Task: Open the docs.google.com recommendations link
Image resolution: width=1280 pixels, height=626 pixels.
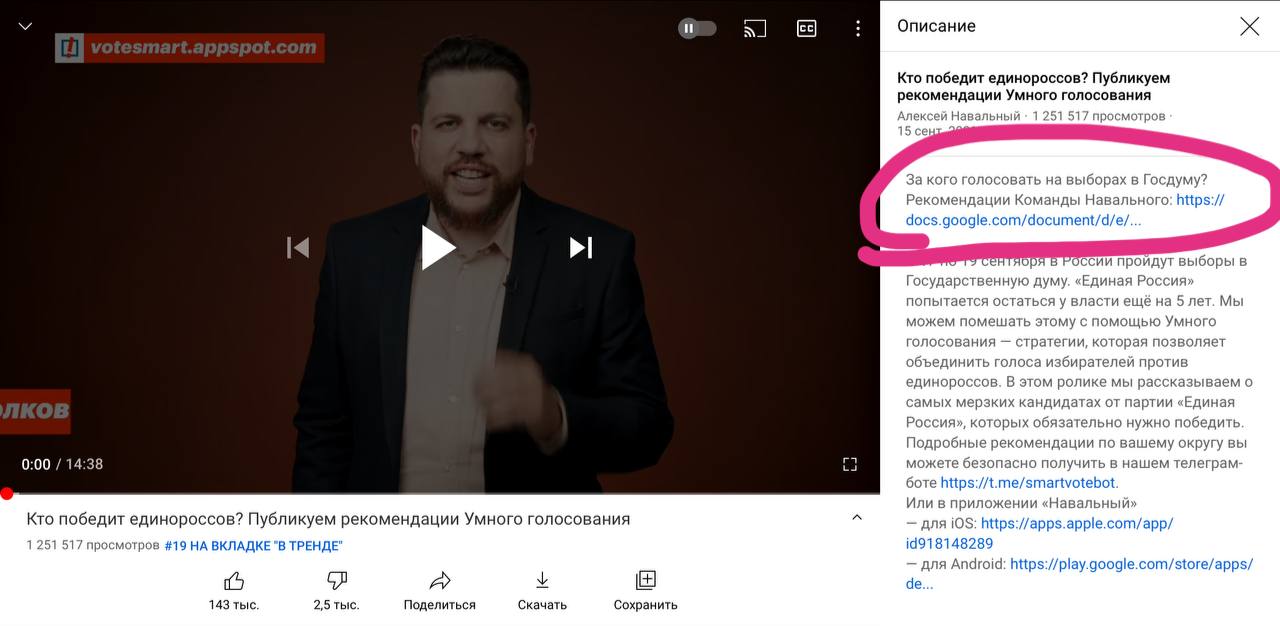Action: click(x=1065, y=210)
